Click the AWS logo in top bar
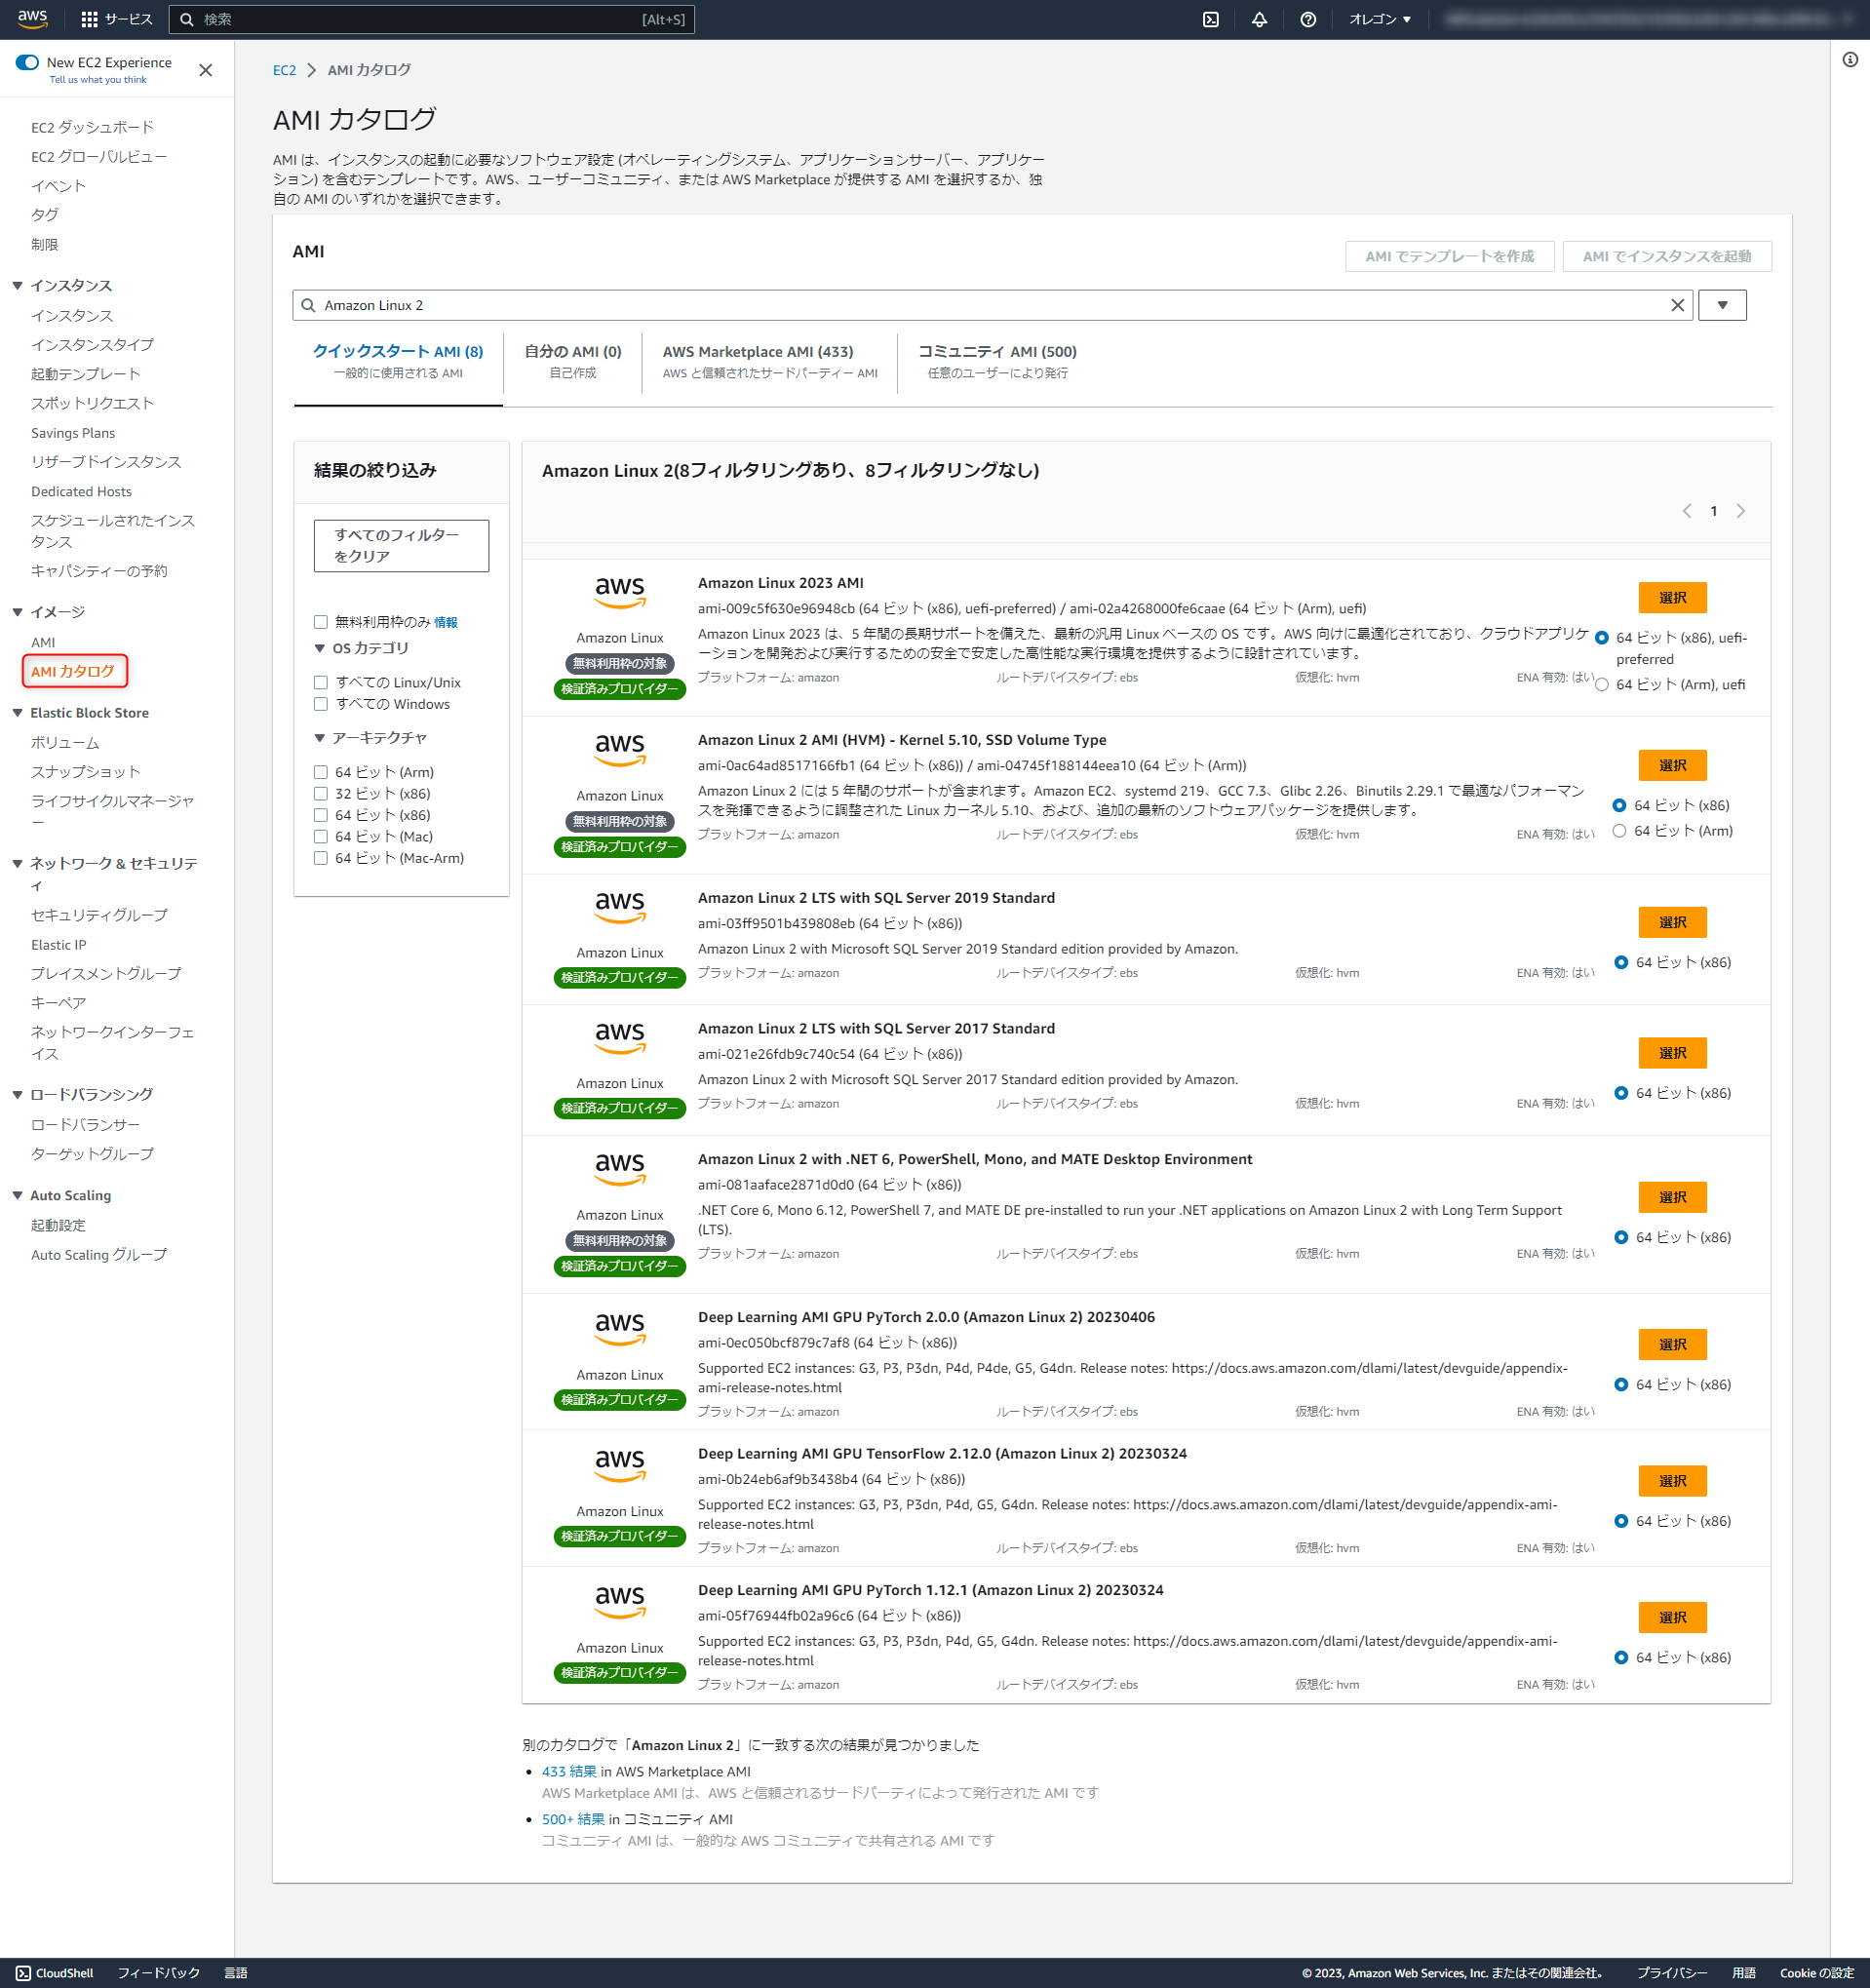This screenshot has width=1870, height=1988. (x=31, y=18)
